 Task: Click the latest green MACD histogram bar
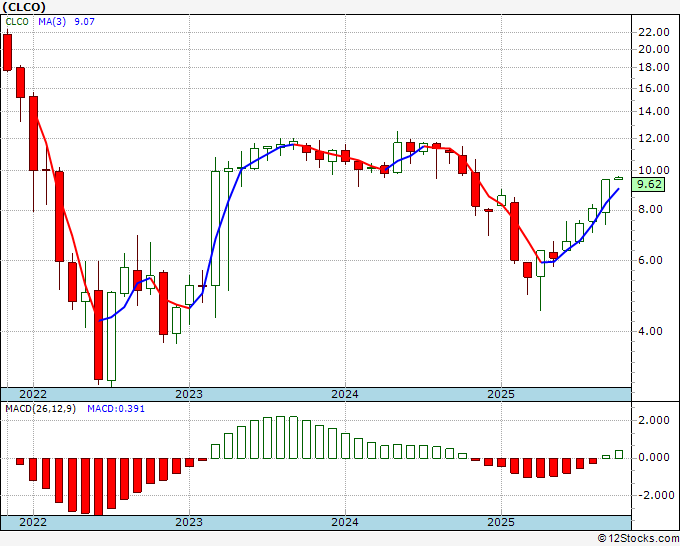tap(619, 454)
